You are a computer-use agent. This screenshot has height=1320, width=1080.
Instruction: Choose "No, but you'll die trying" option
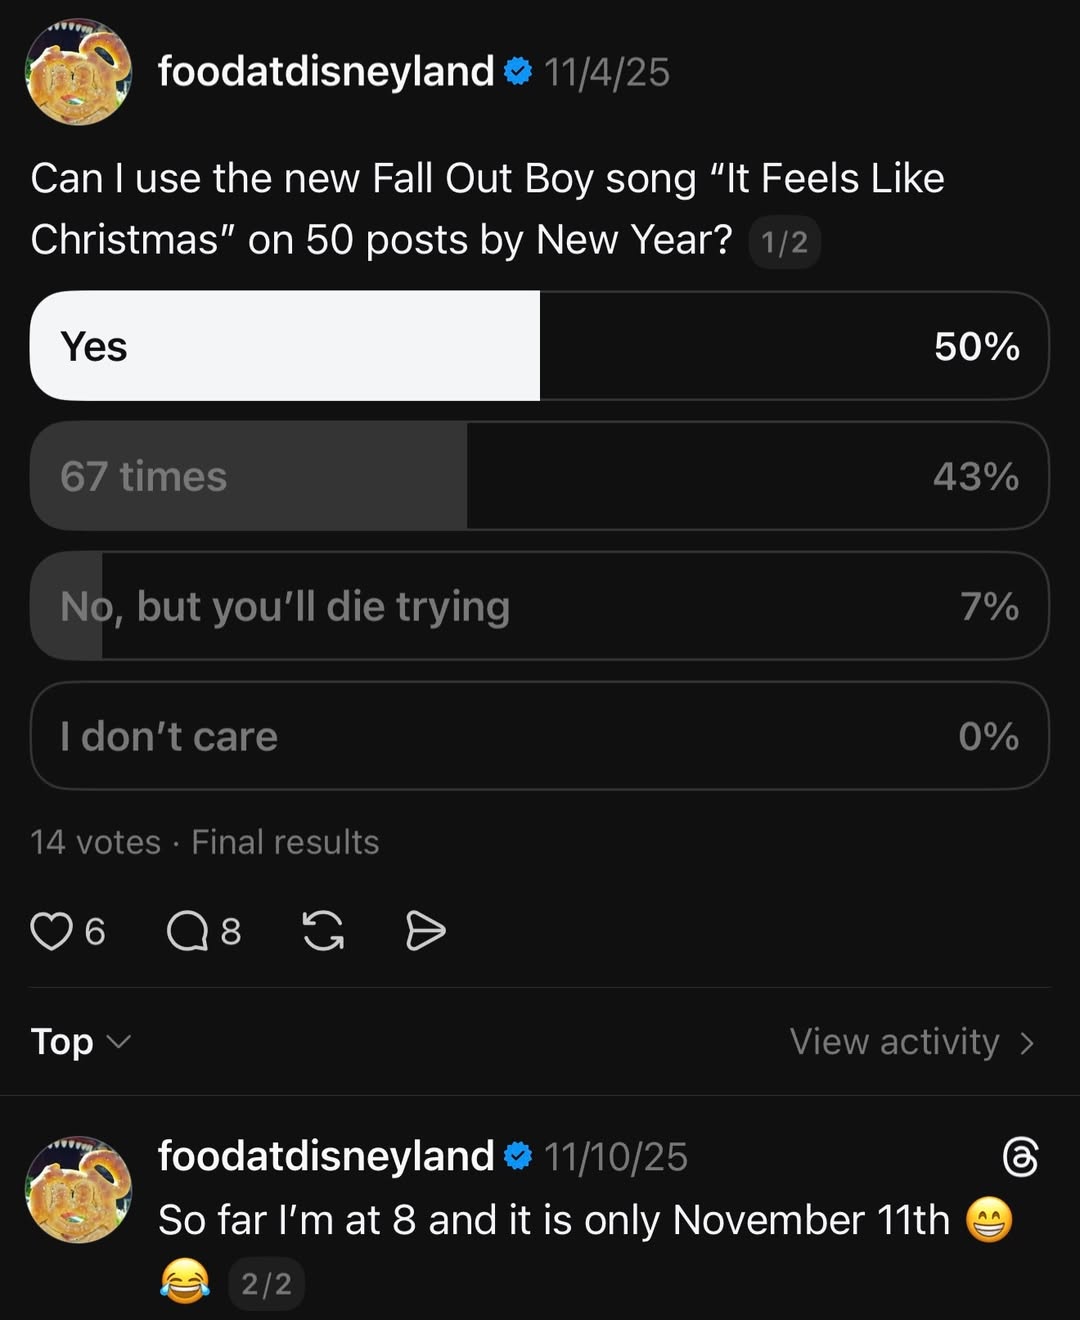tap(539, 606)
